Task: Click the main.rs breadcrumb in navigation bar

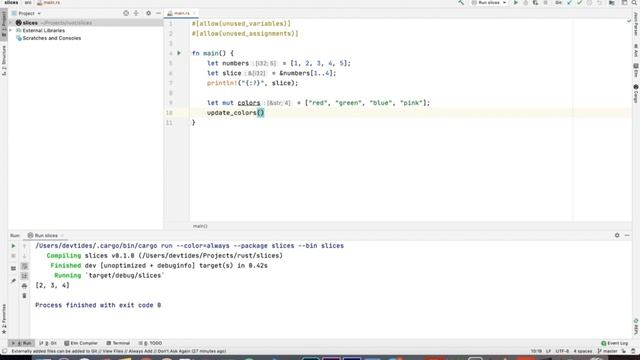Action: [x=48, y=2]
